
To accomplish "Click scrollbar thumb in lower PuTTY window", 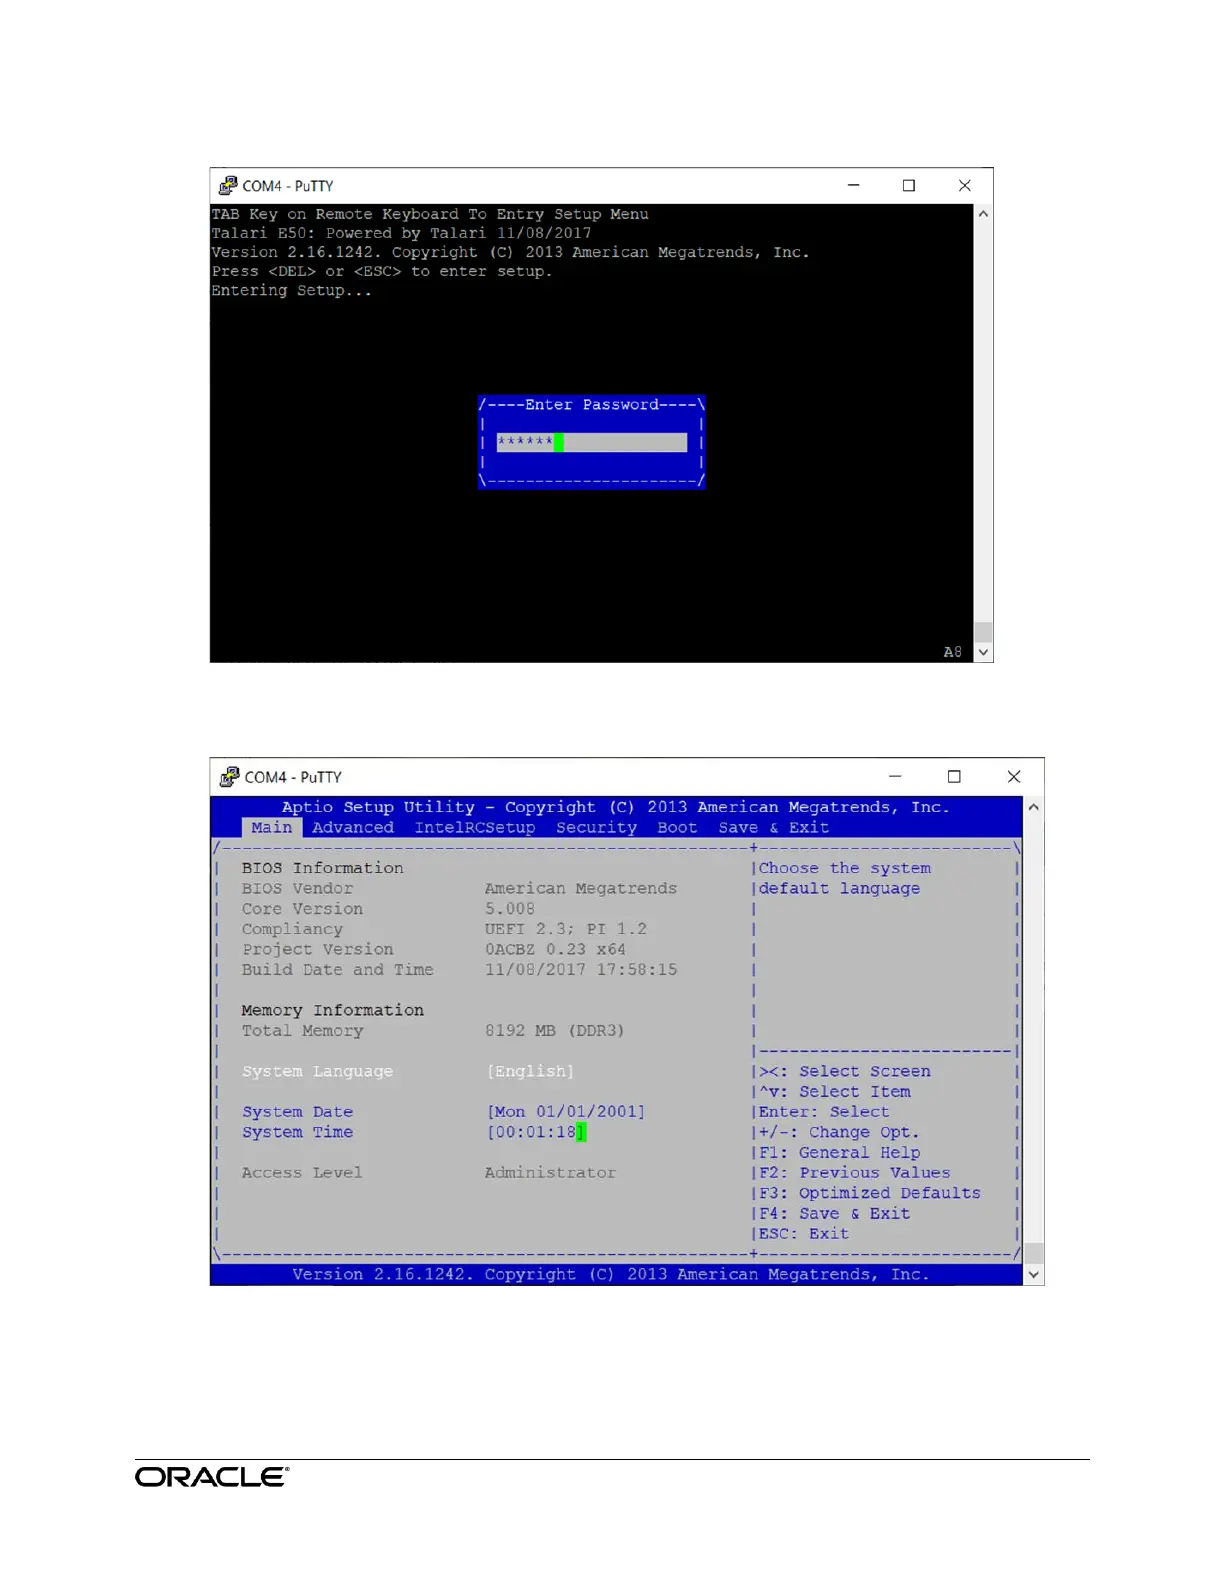I will pos(1033,1254).
